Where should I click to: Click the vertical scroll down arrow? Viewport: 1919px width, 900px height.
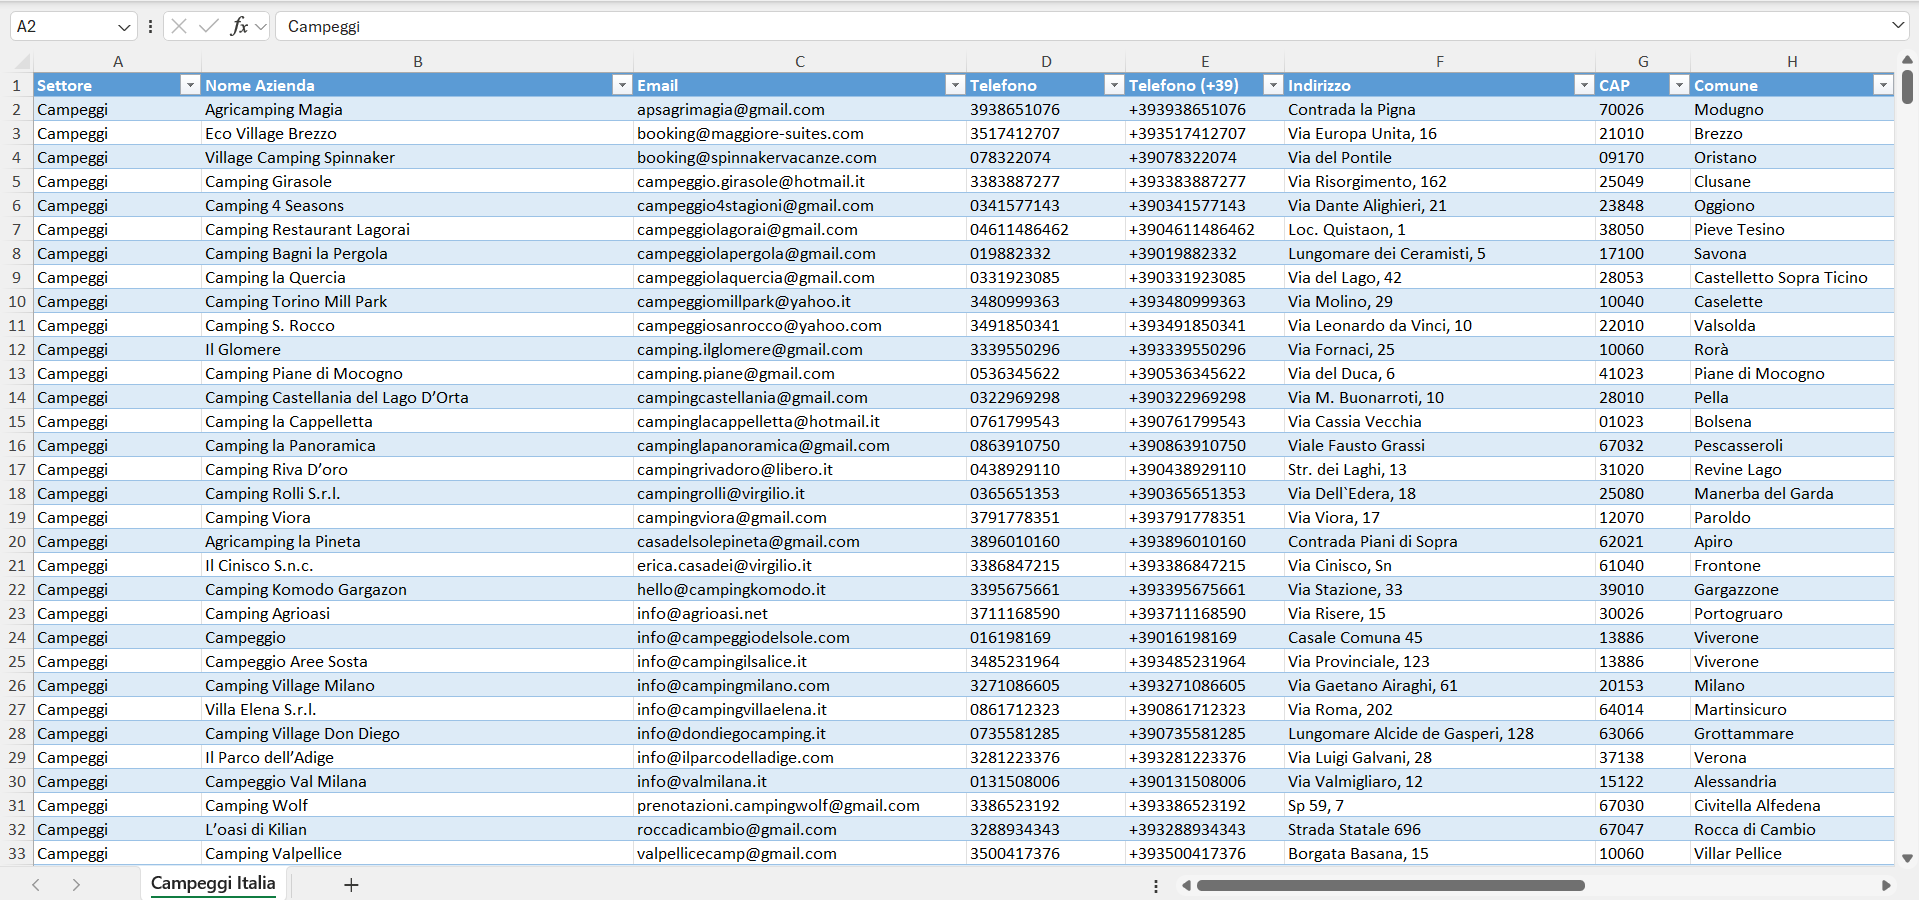[x=1907, y=858]
